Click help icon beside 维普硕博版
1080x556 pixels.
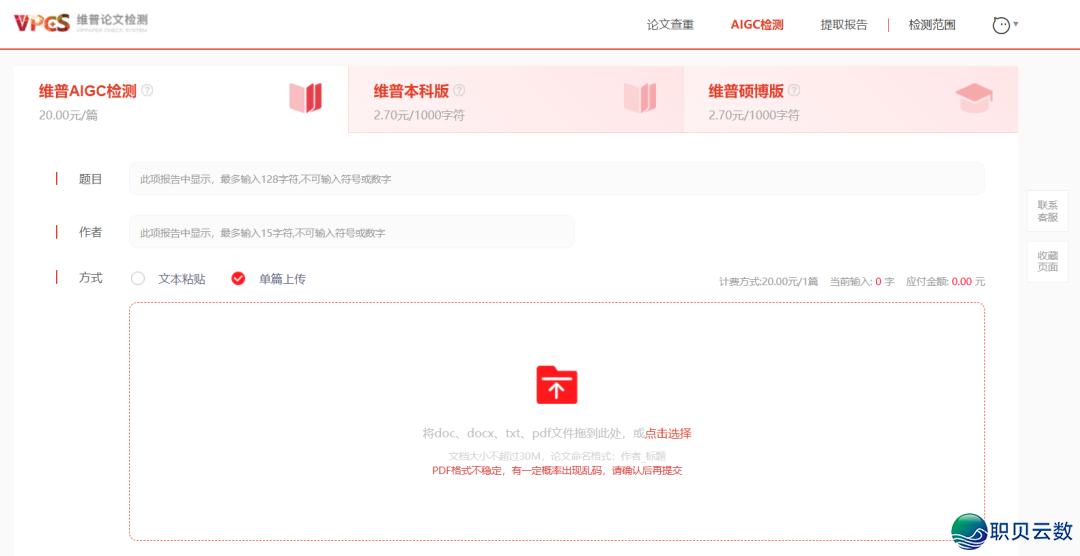[794, 90]
